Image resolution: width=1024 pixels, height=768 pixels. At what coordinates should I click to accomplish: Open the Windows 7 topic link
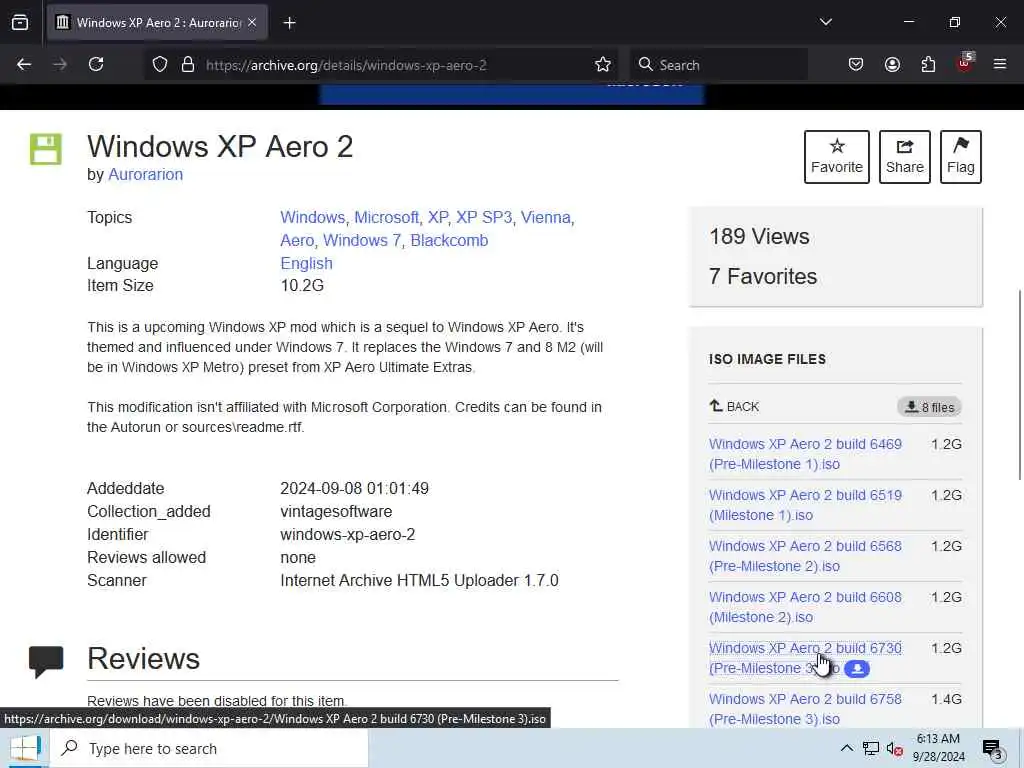pyautogui.click(x=362, y=240)
